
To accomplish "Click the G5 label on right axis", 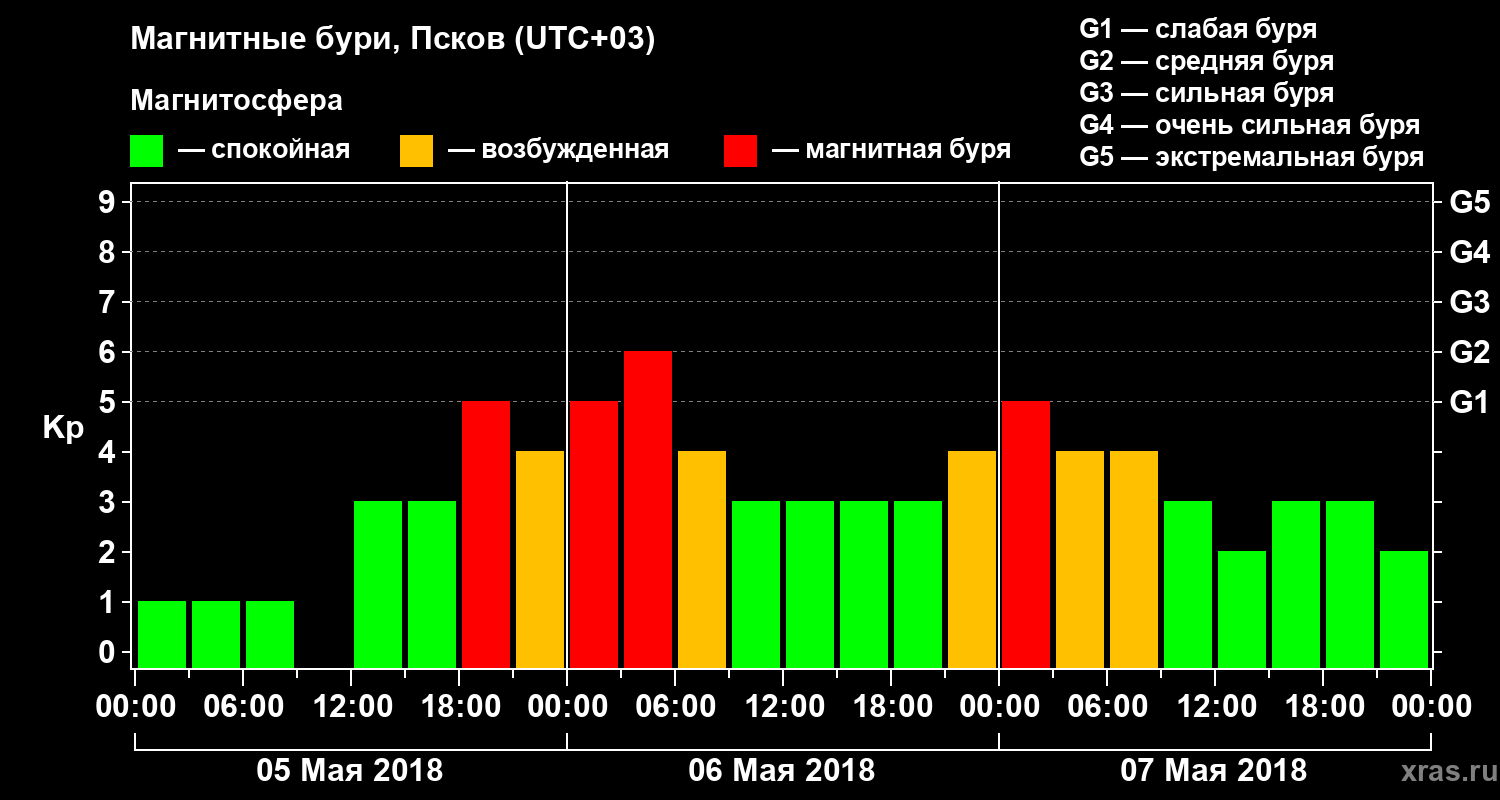I will click(1469, 202).
